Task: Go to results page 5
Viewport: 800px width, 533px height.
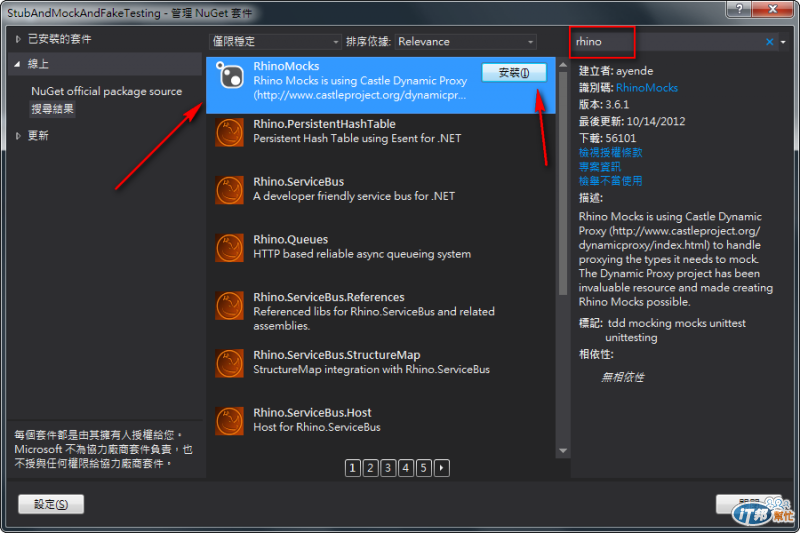Action: click(423, 468)
